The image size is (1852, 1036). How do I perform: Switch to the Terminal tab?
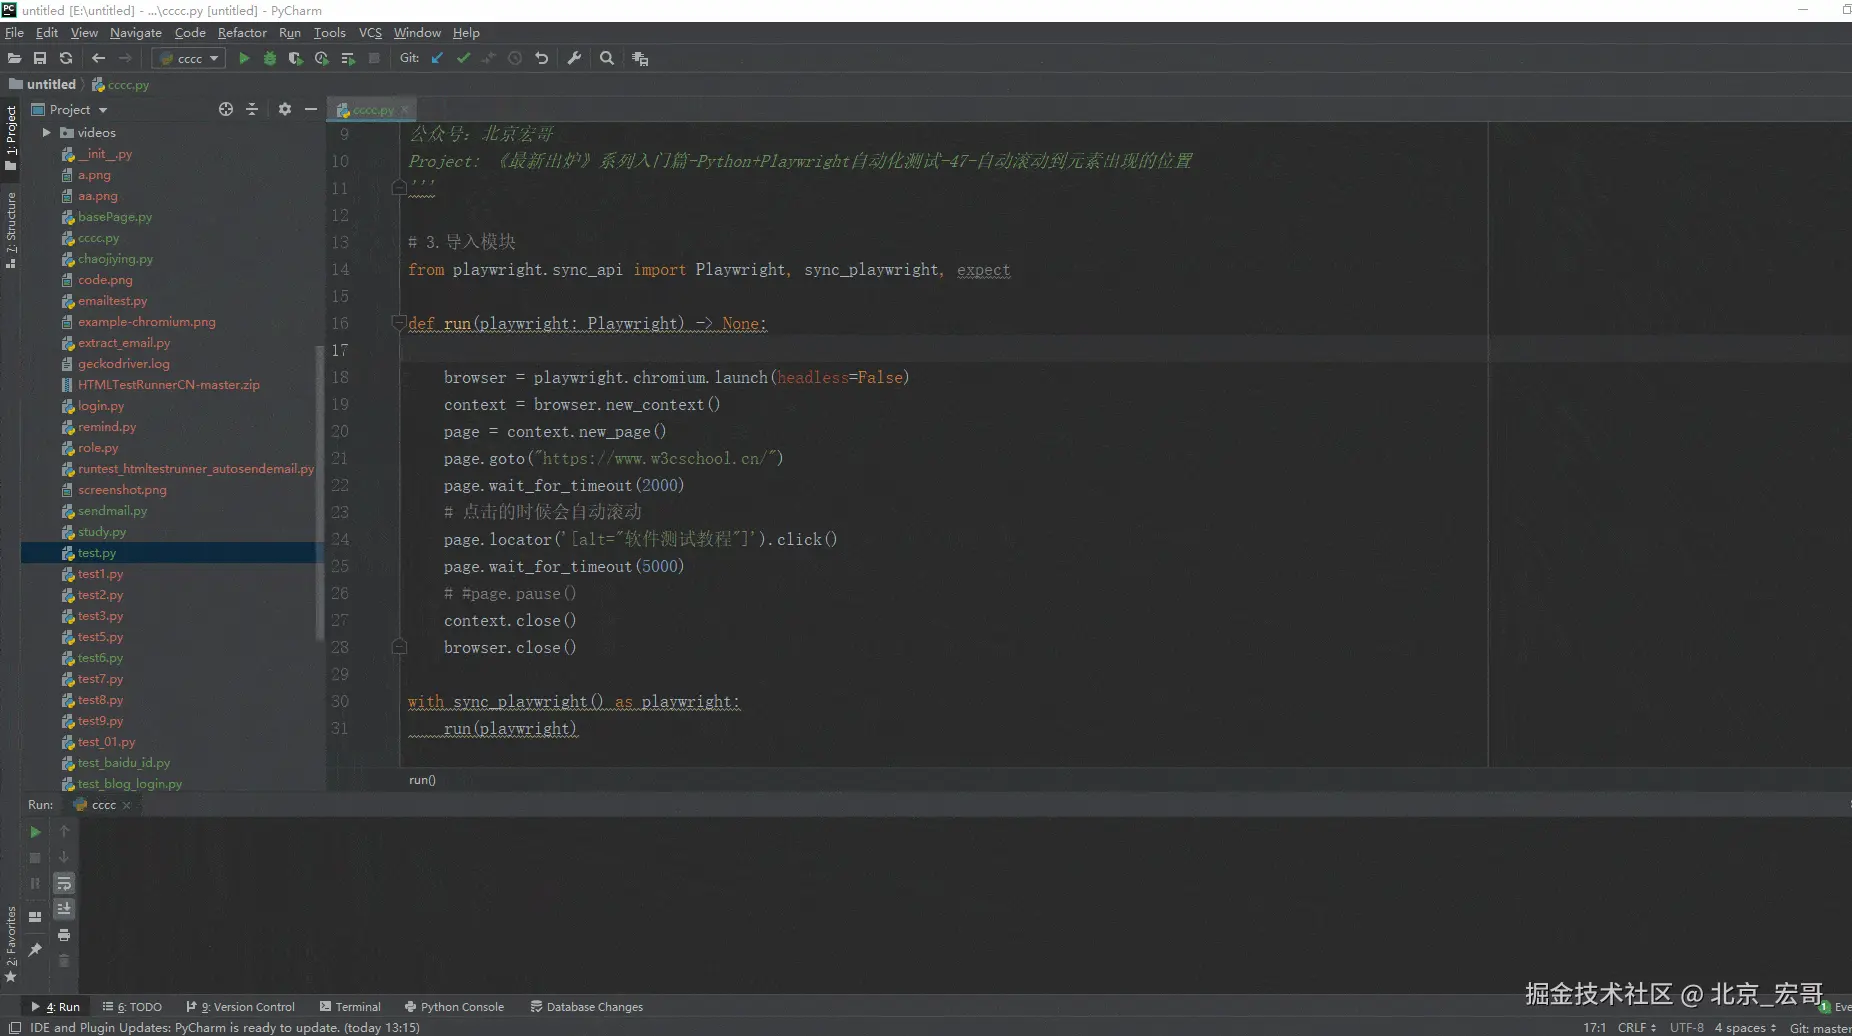point(350,1007)
